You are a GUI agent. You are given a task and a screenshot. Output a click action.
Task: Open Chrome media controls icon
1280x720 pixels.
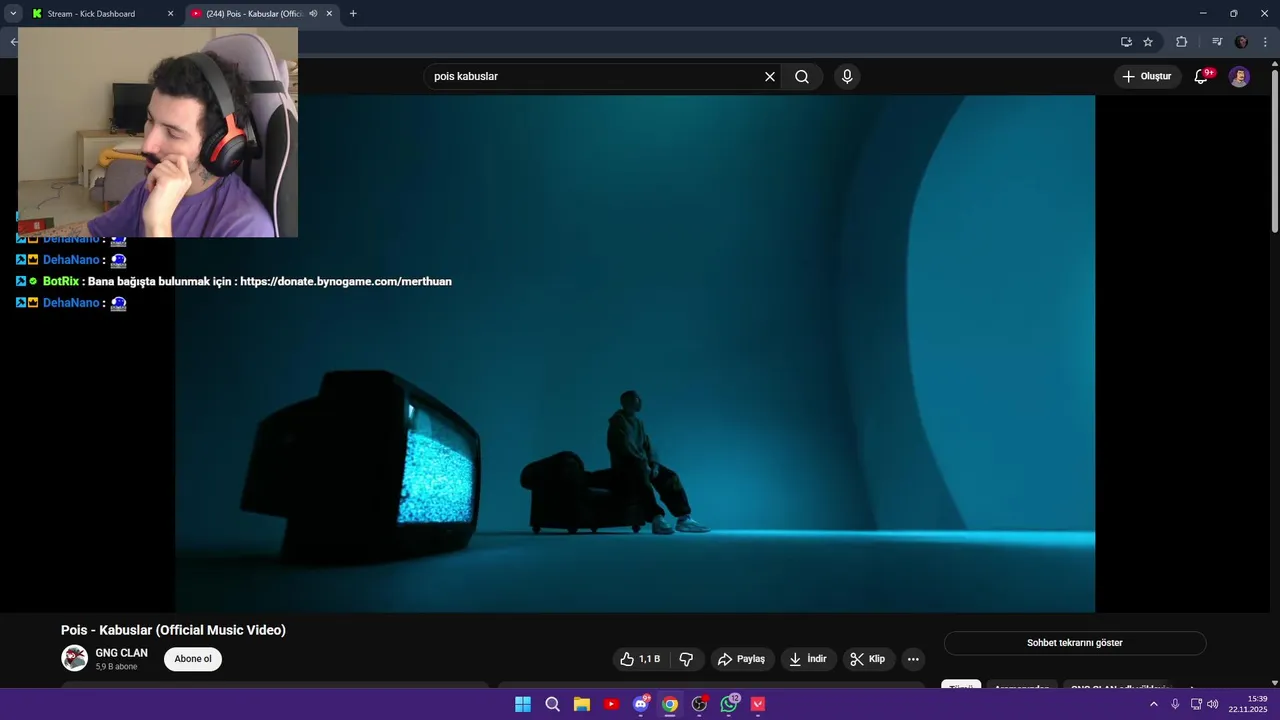[x=1217, y=42]
